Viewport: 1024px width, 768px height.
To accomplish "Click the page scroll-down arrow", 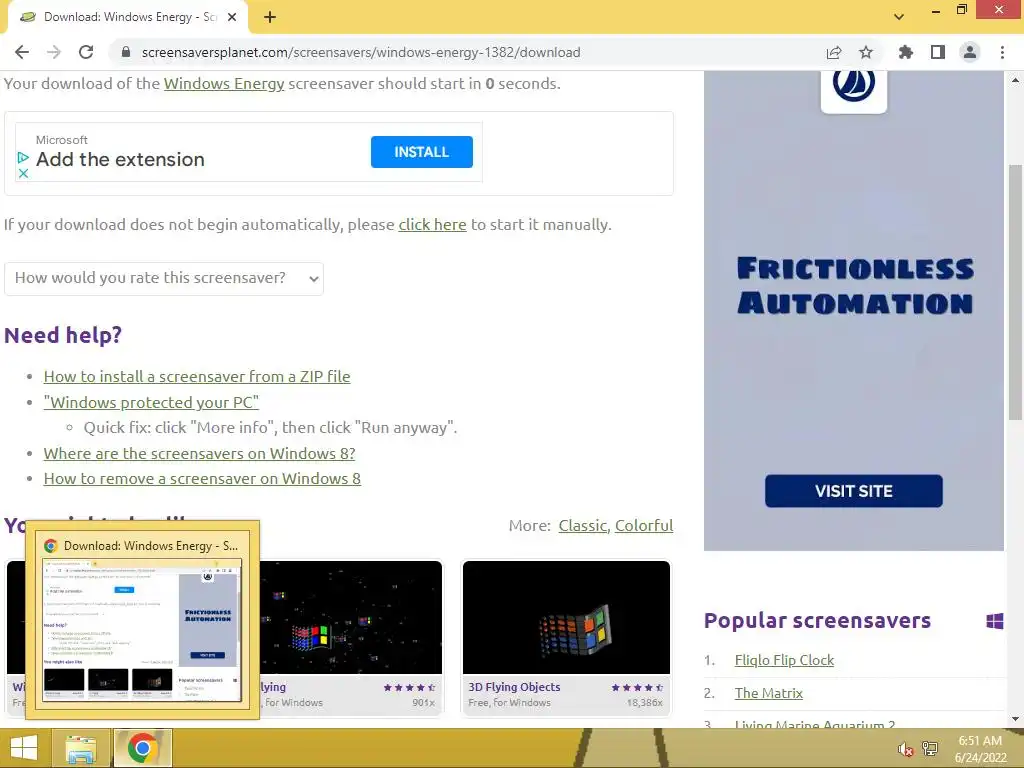I will (x=1015, y=718).
